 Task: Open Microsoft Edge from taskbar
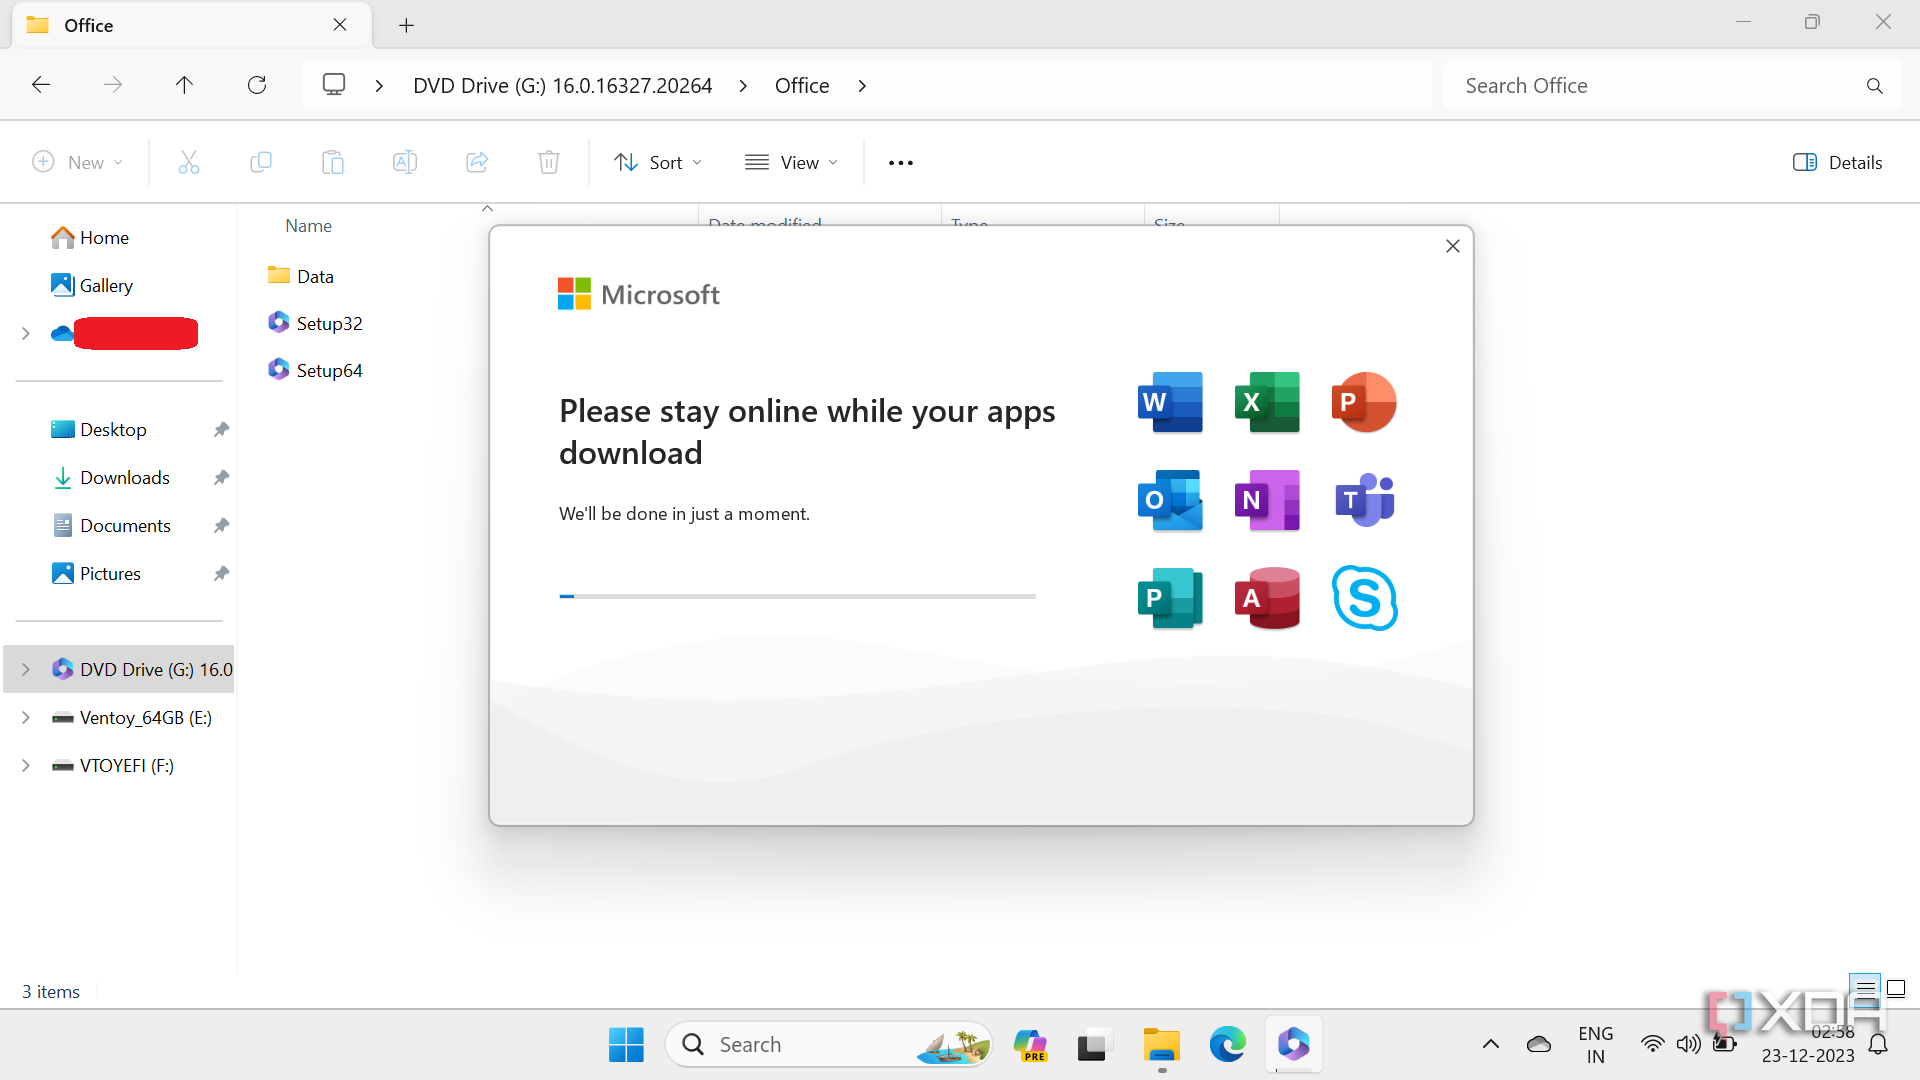1227,1044
